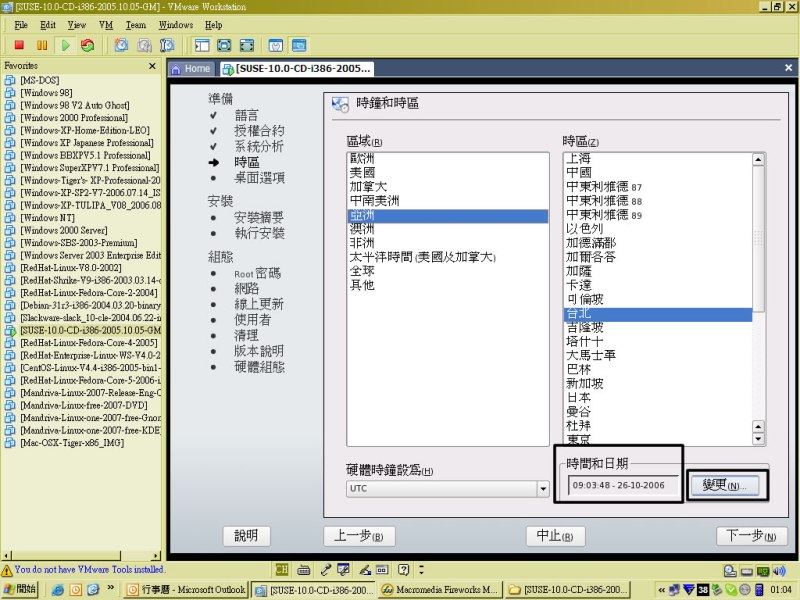Screen dimensions: 800x600
Task: Take a snapshot with the clock-star toolbar icon
Action: point(121,45)
